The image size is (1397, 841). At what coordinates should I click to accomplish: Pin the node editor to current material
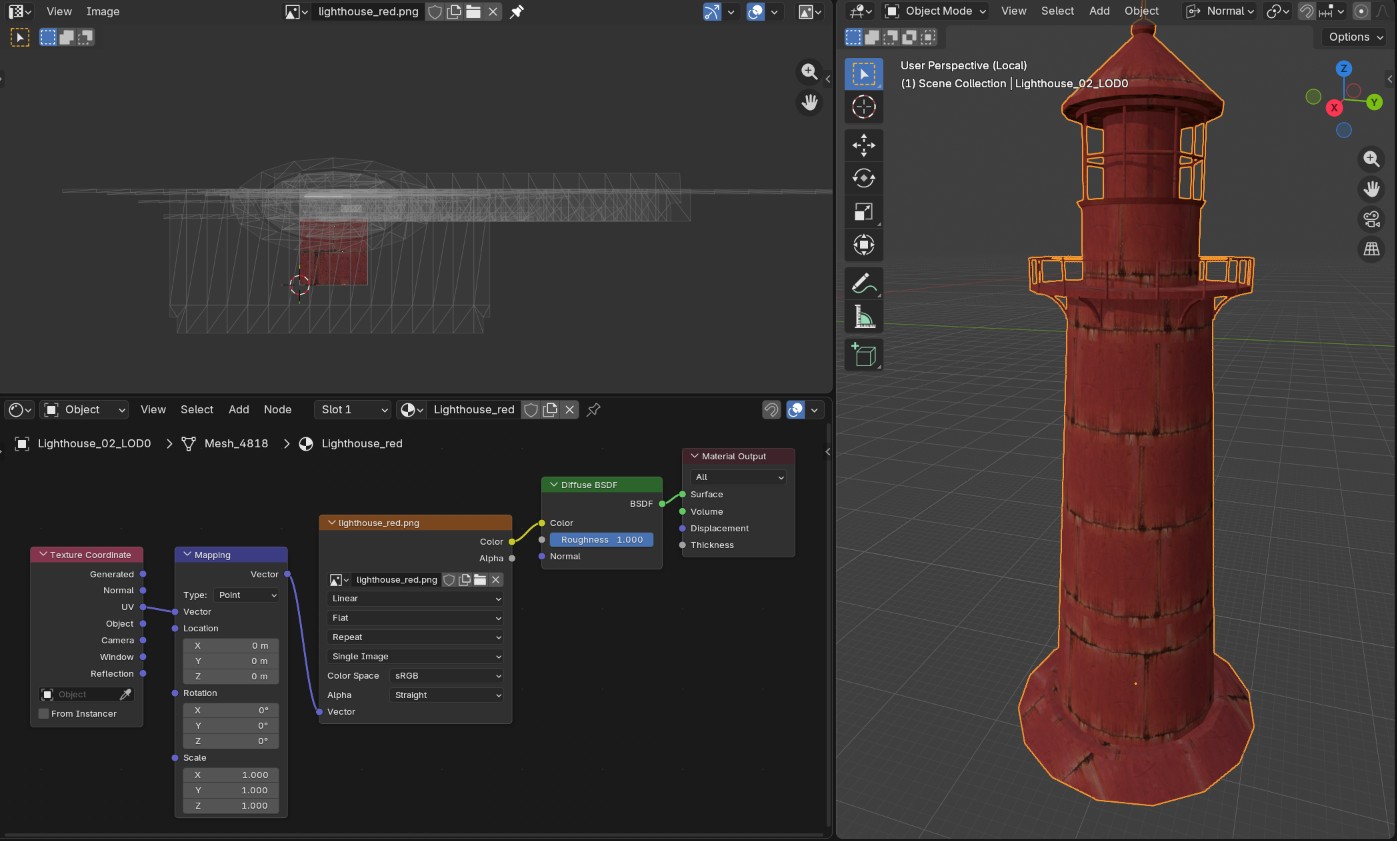[594, 409]
